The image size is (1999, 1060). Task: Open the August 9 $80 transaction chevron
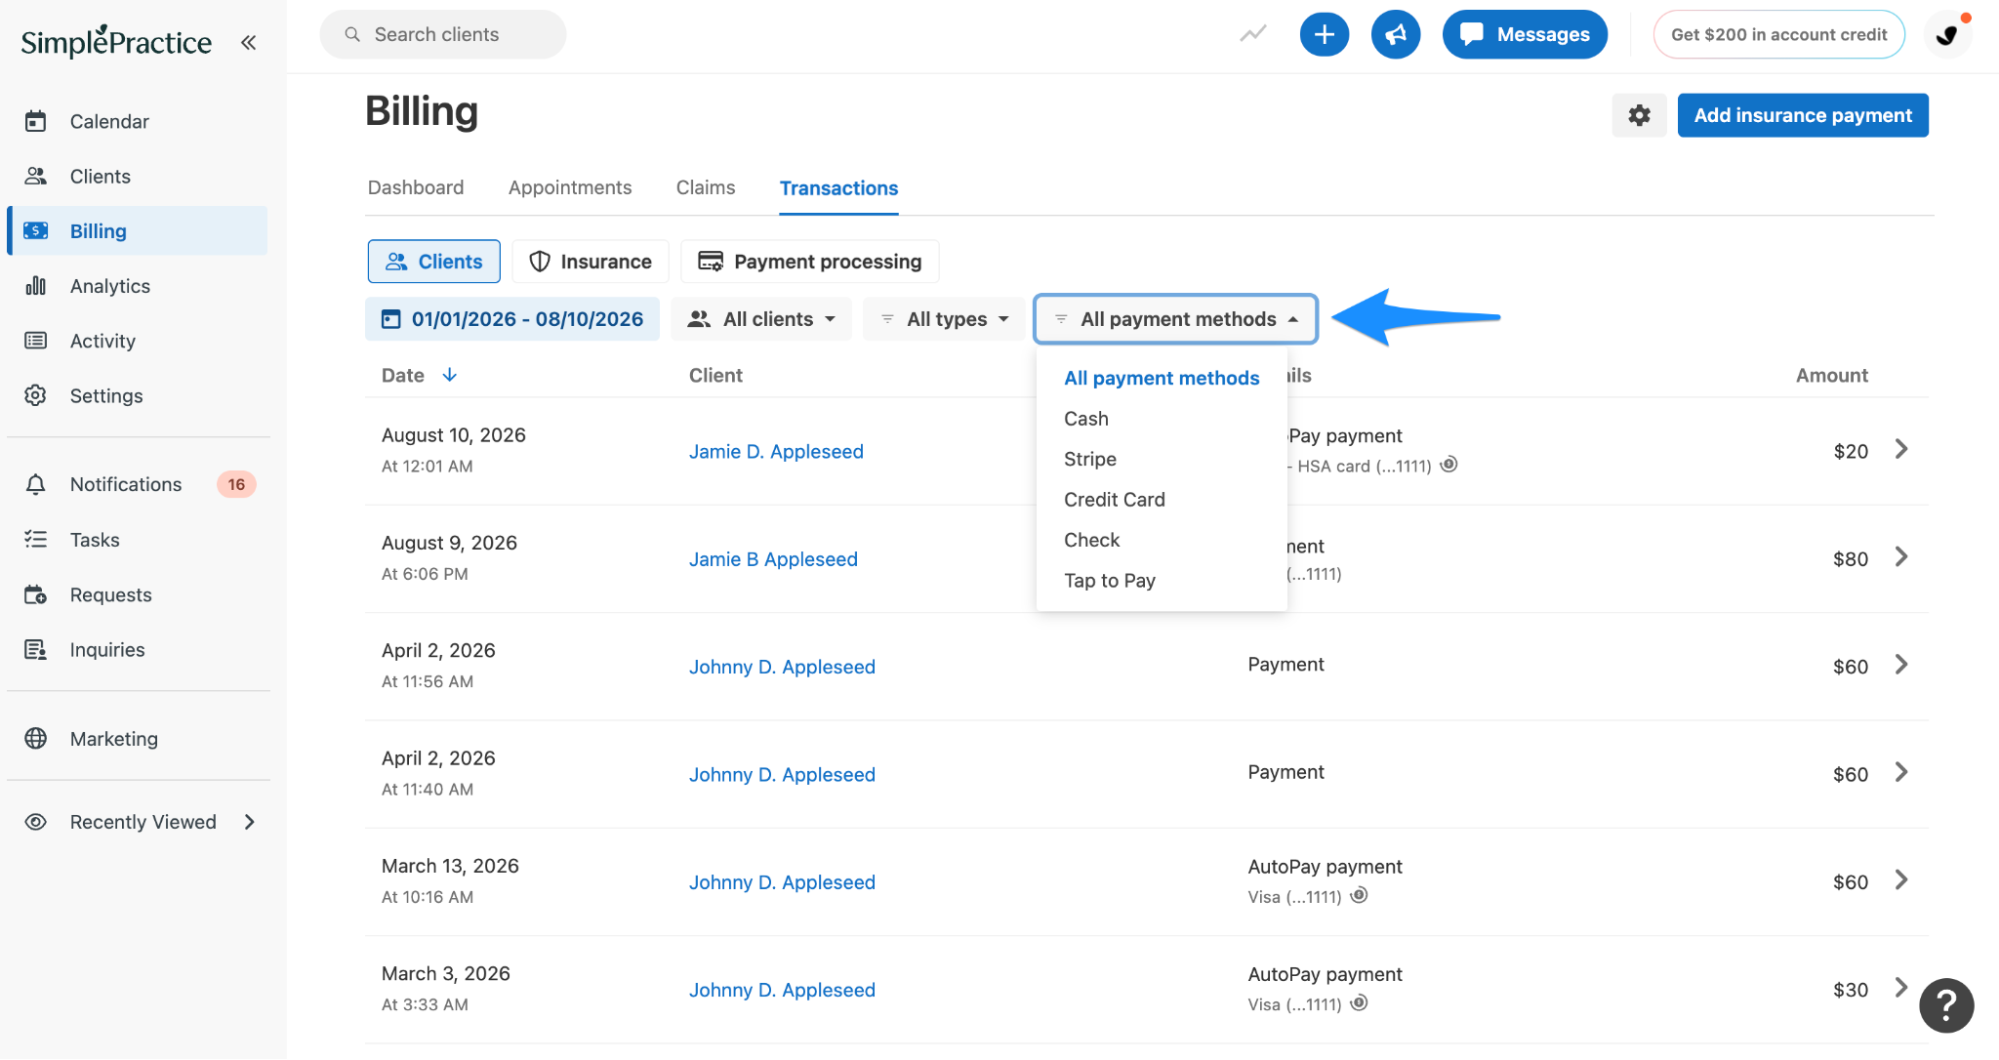[x=1901, y=557]
